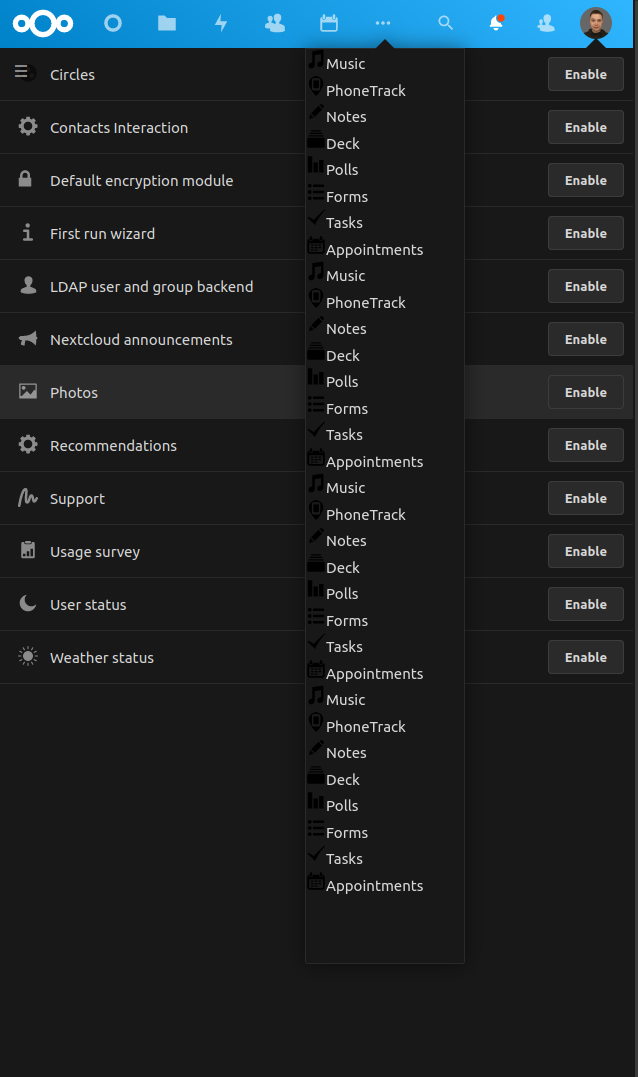
Task: Open the Dashboard app icon
Action: (x=113, y=22)
